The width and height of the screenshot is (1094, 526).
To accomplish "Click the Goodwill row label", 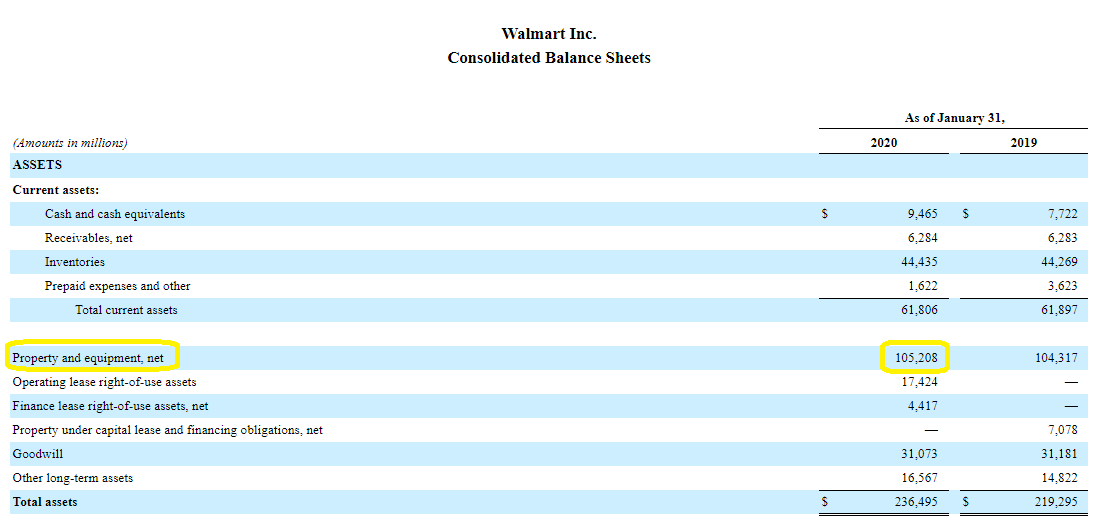I will (x=38, y=454).
